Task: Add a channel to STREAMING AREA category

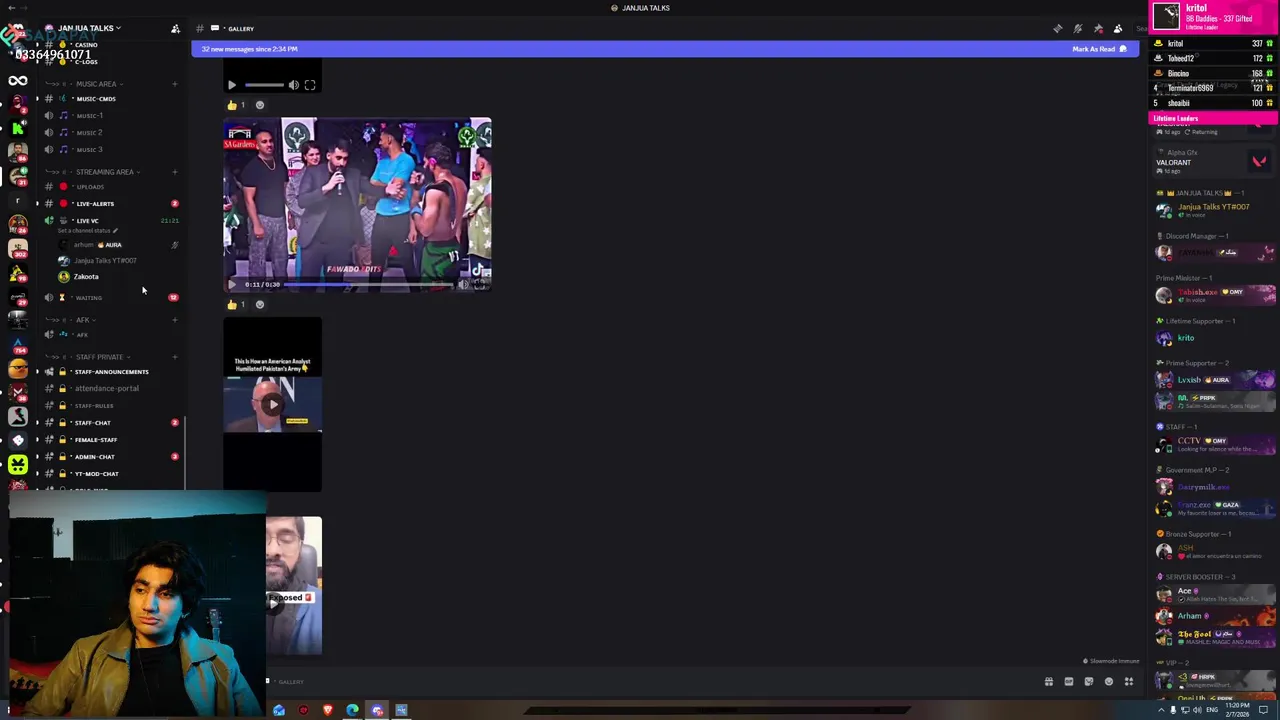Action: (175, 172)
